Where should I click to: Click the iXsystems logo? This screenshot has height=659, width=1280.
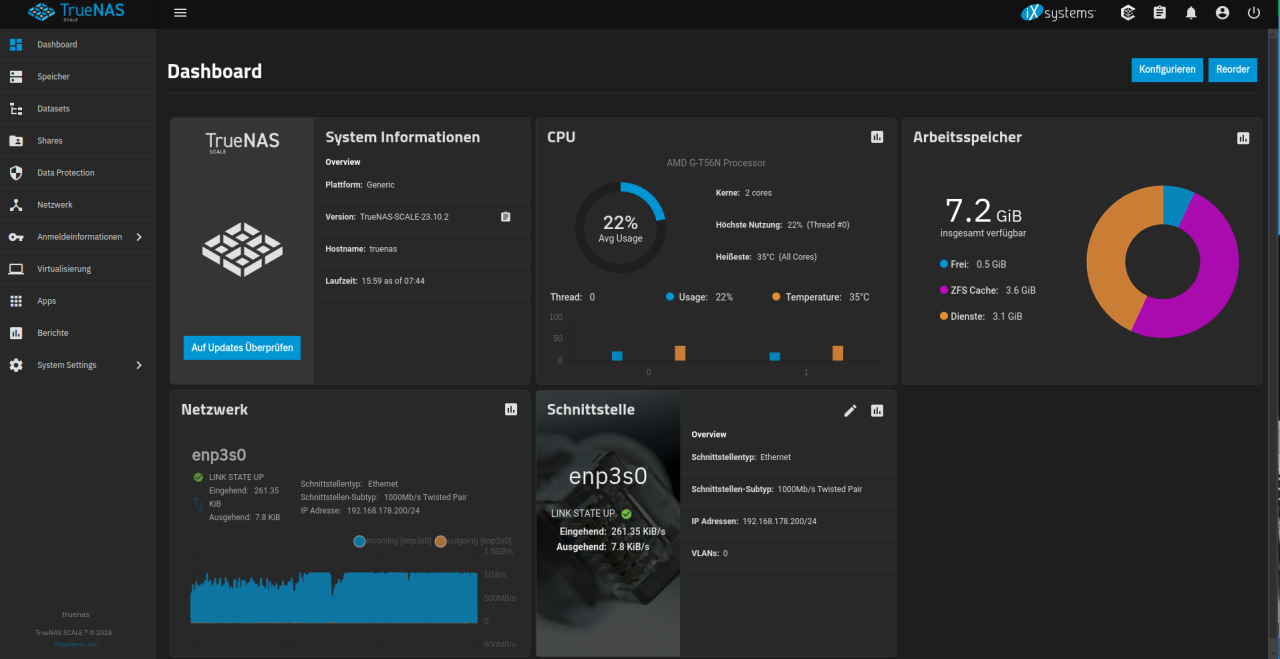click(1058, 13)
